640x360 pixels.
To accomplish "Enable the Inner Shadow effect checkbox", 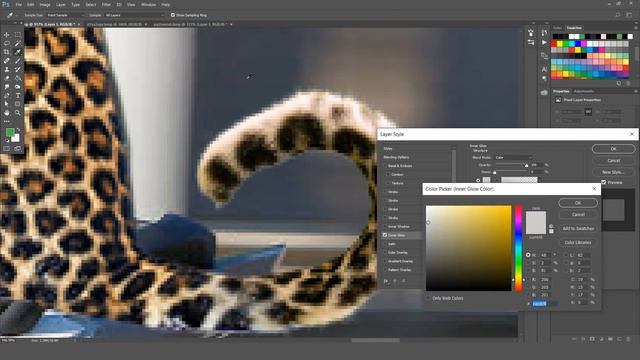I will tap(385, 227).
